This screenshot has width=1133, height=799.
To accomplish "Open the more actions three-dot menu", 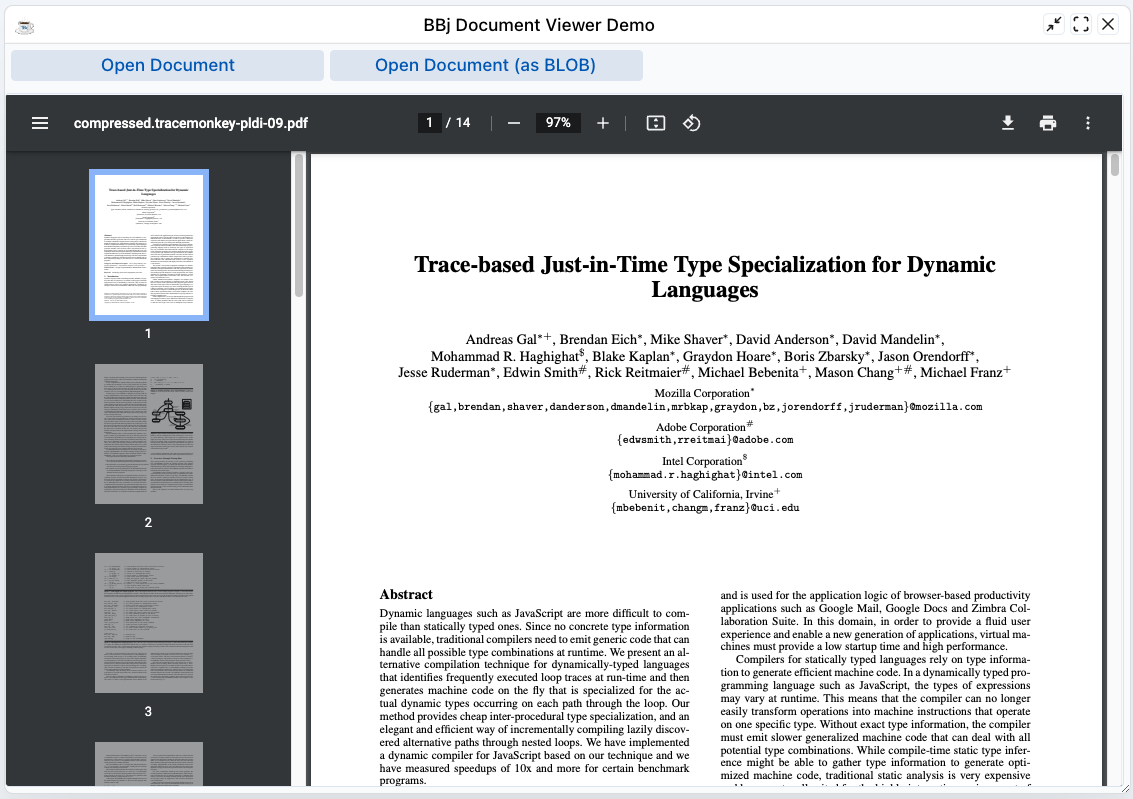I will click(x=1088, y=123).
